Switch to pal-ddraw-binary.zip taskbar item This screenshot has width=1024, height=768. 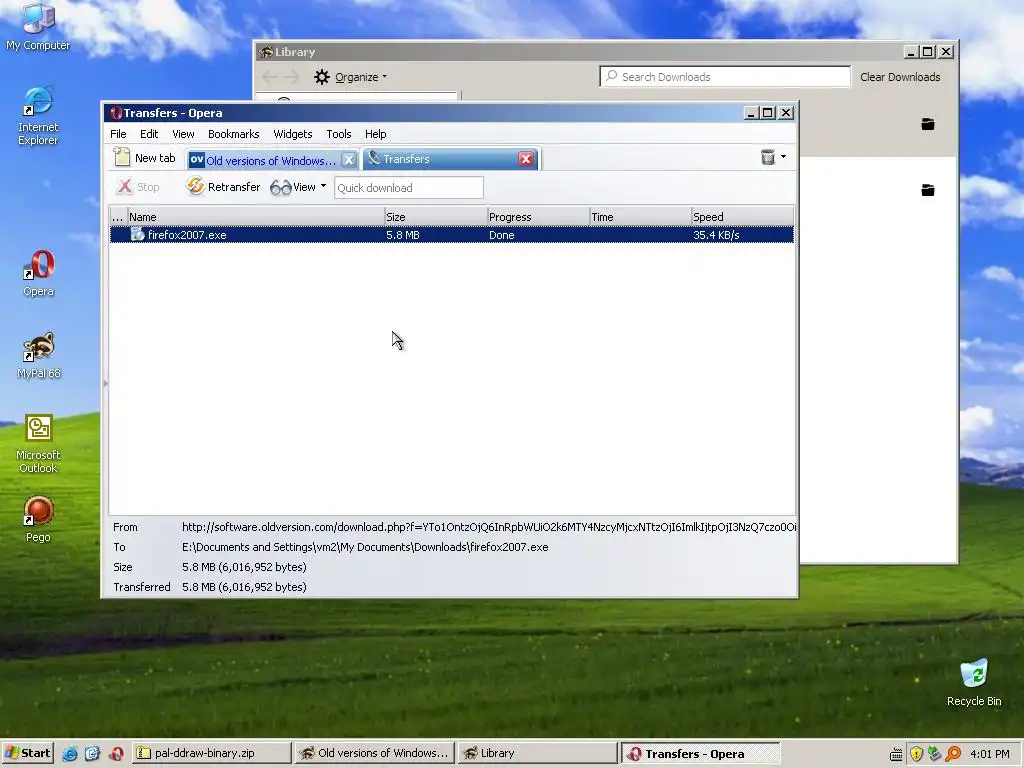tap(212, 753)
